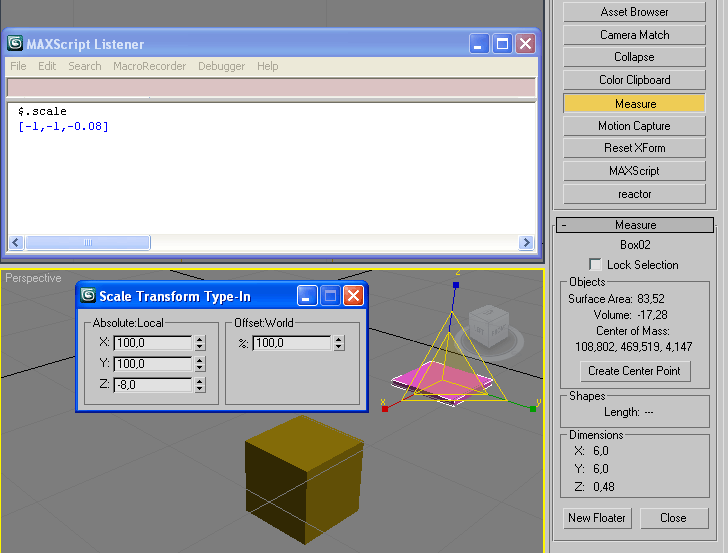Open the reactor utility
728x553 pixels.
coord(634,194)
